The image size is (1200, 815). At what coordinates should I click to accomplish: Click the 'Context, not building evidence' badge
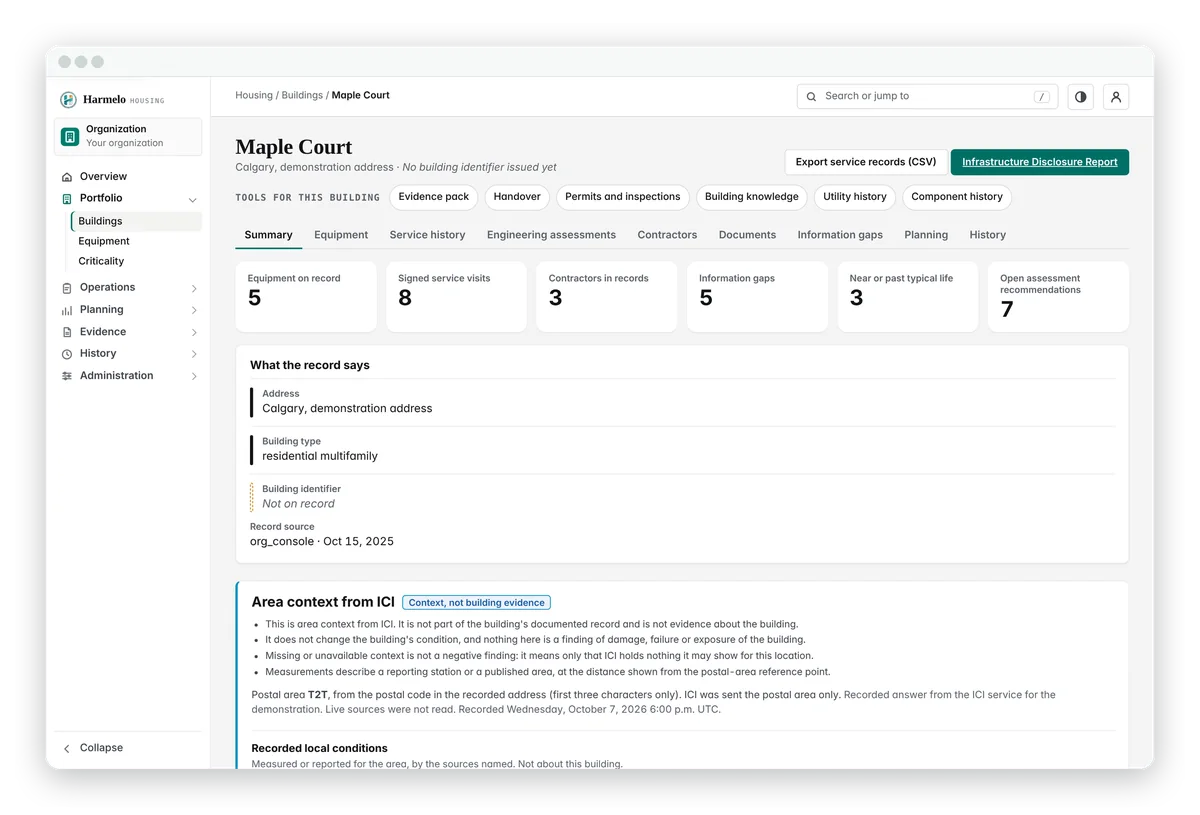pos(477,603)
